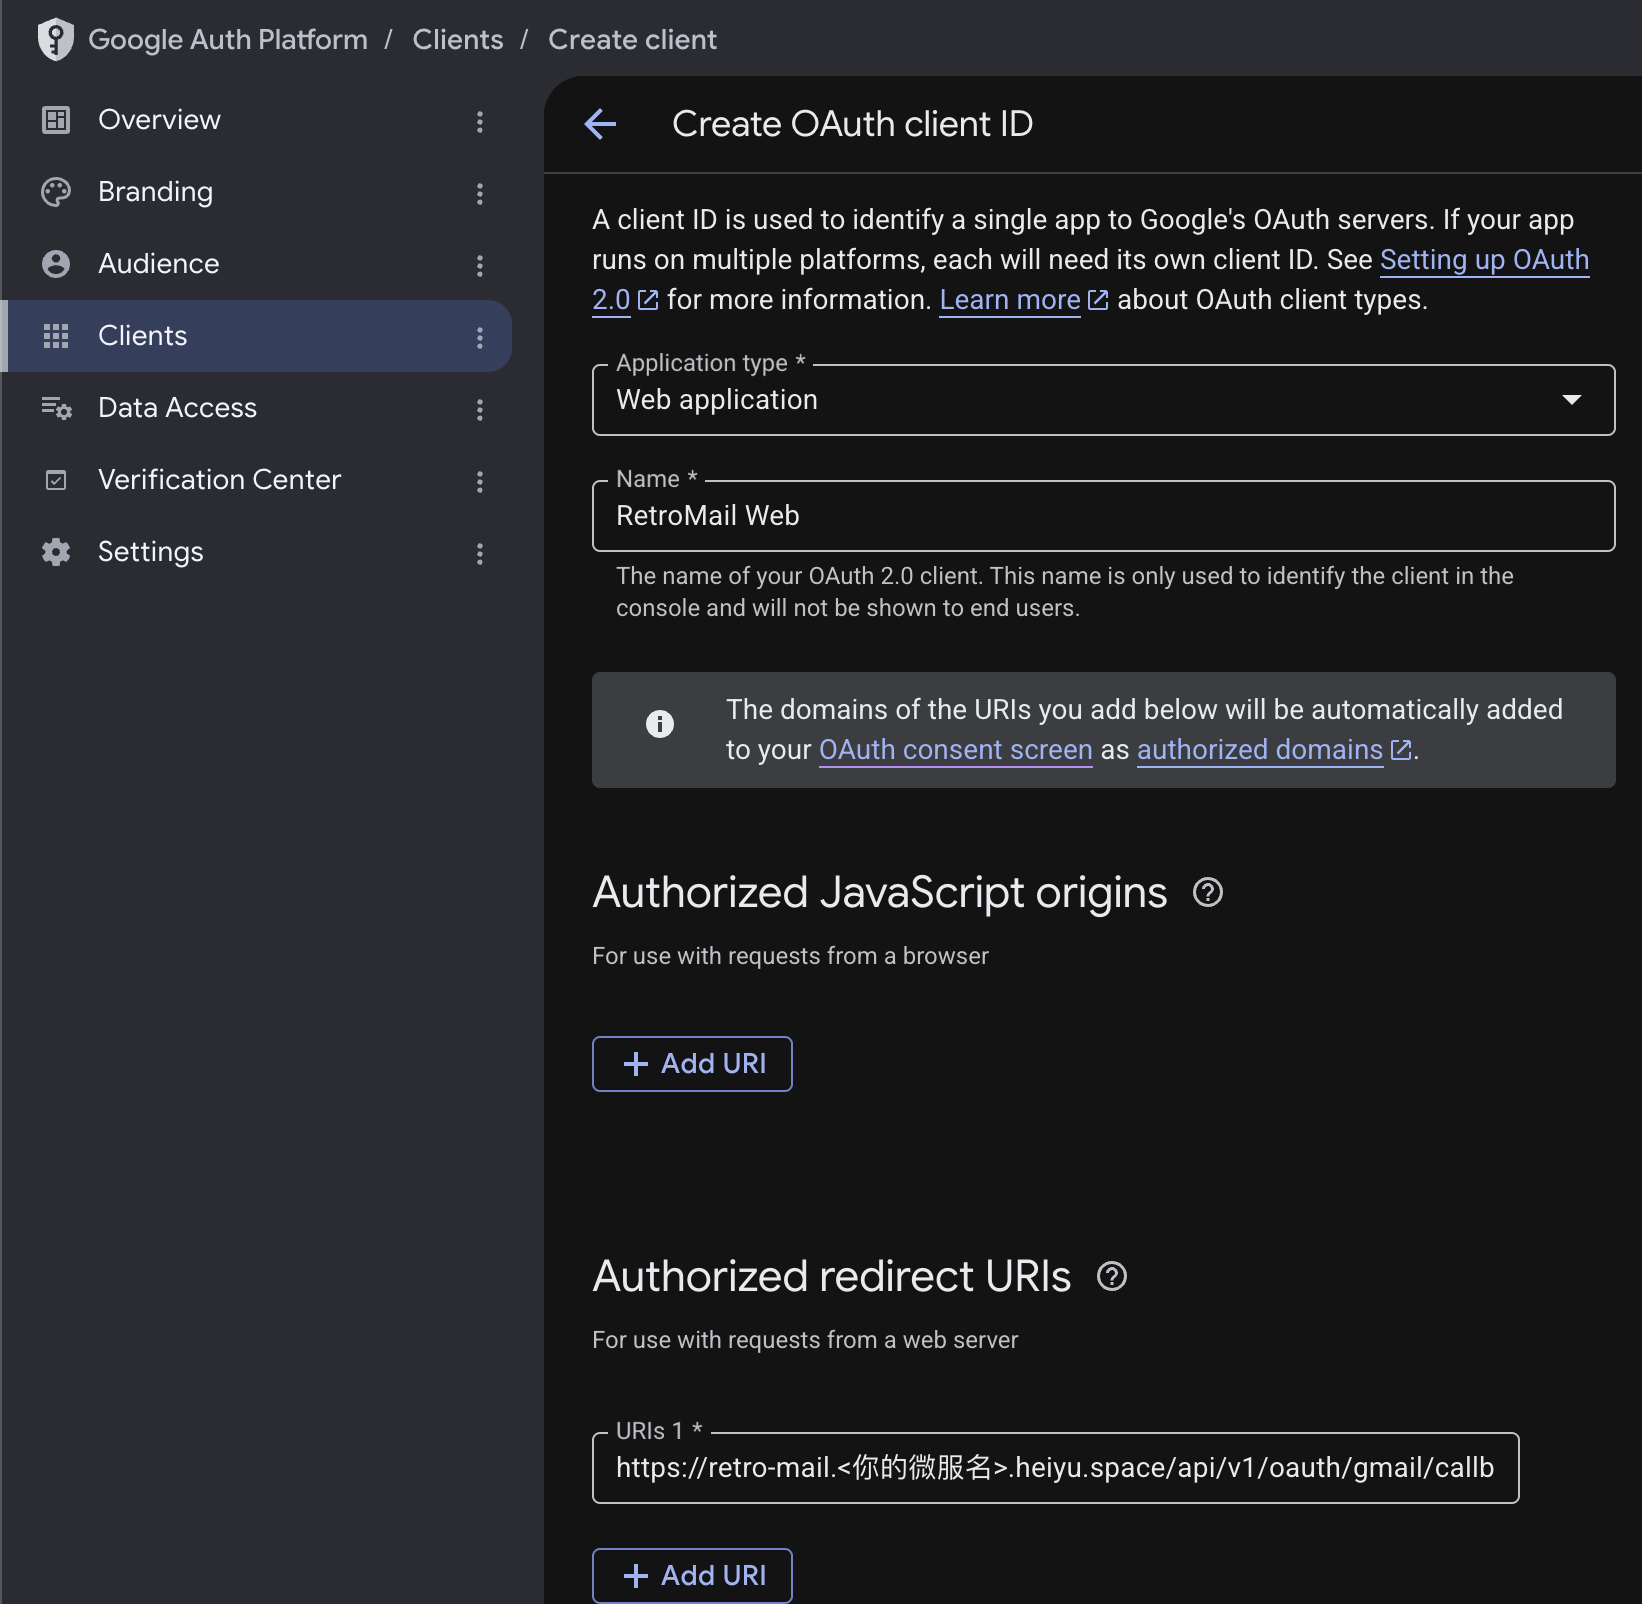Screen dimensions: 1642x1604
Task: Open Settings in the sidebar
Action: coord(150,552)
